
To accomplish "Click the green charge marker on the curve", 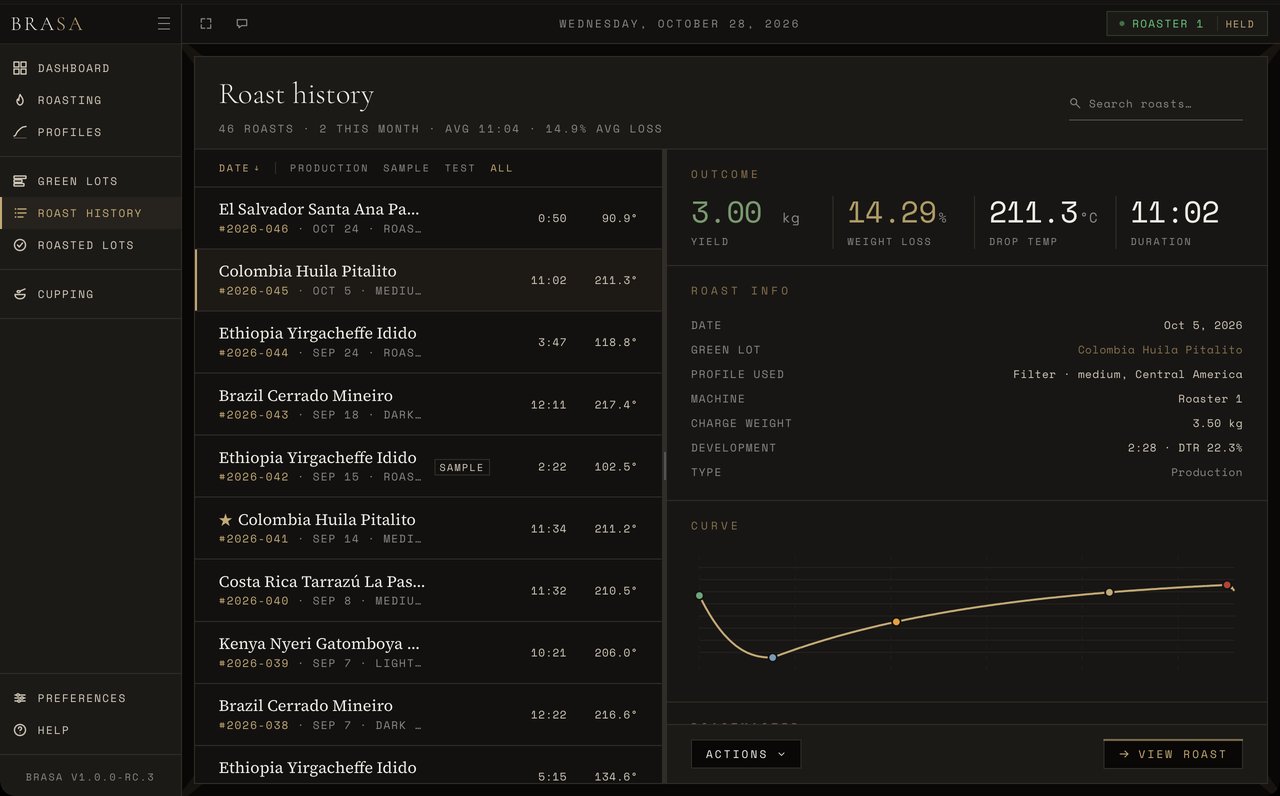I will point(699,596).
